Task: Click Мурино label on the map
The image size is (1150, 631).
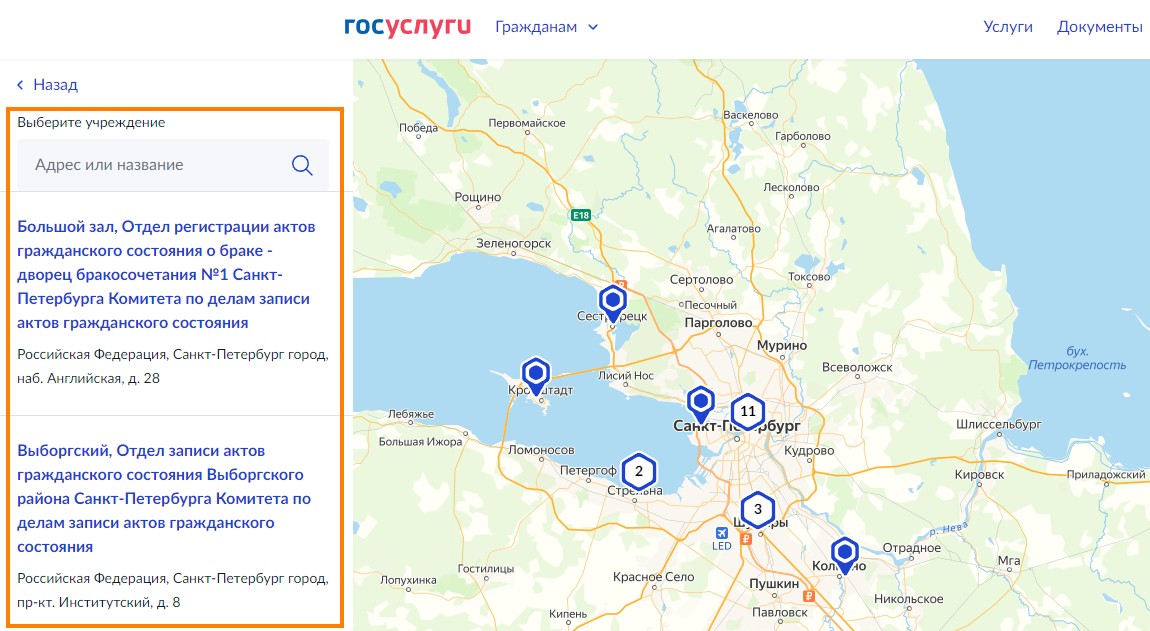Action: [x=782, y=345]
